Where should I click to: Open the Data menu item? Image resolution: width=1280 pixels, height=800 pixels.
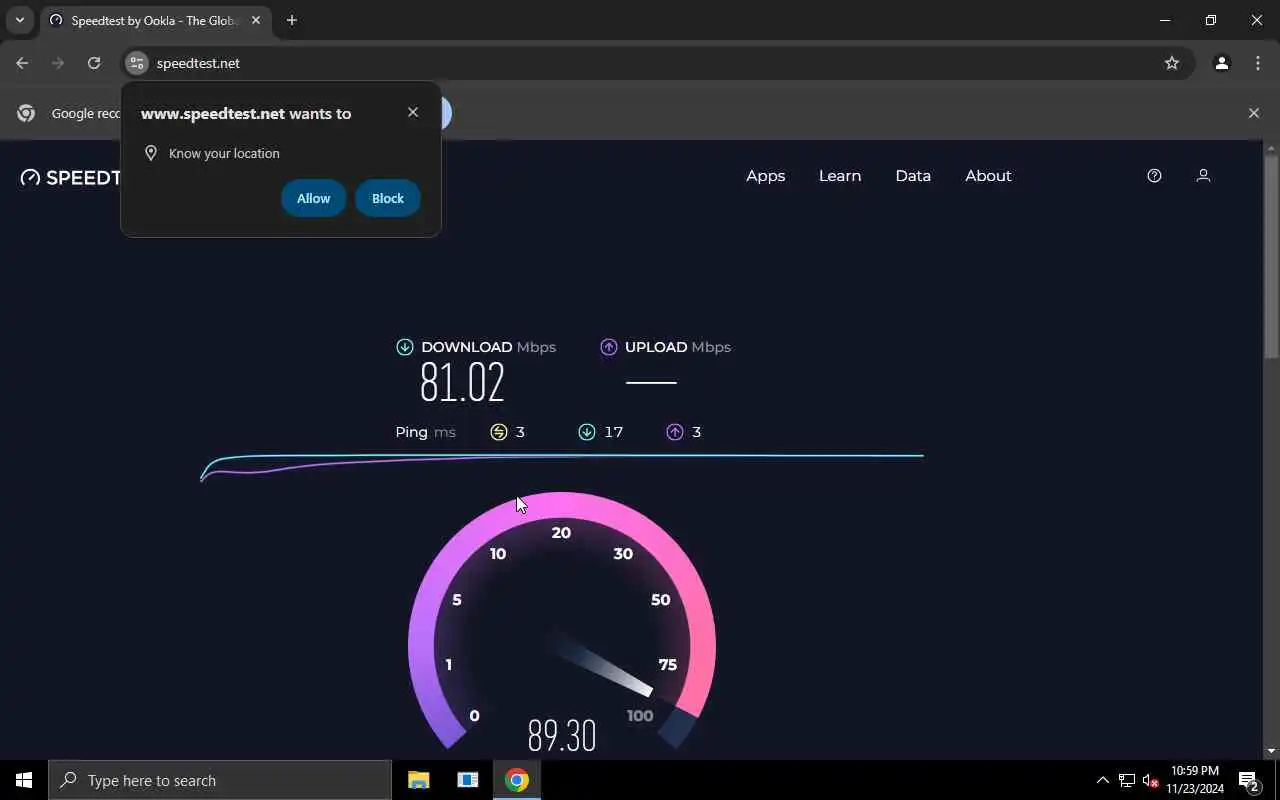click(x=913, y=175)
